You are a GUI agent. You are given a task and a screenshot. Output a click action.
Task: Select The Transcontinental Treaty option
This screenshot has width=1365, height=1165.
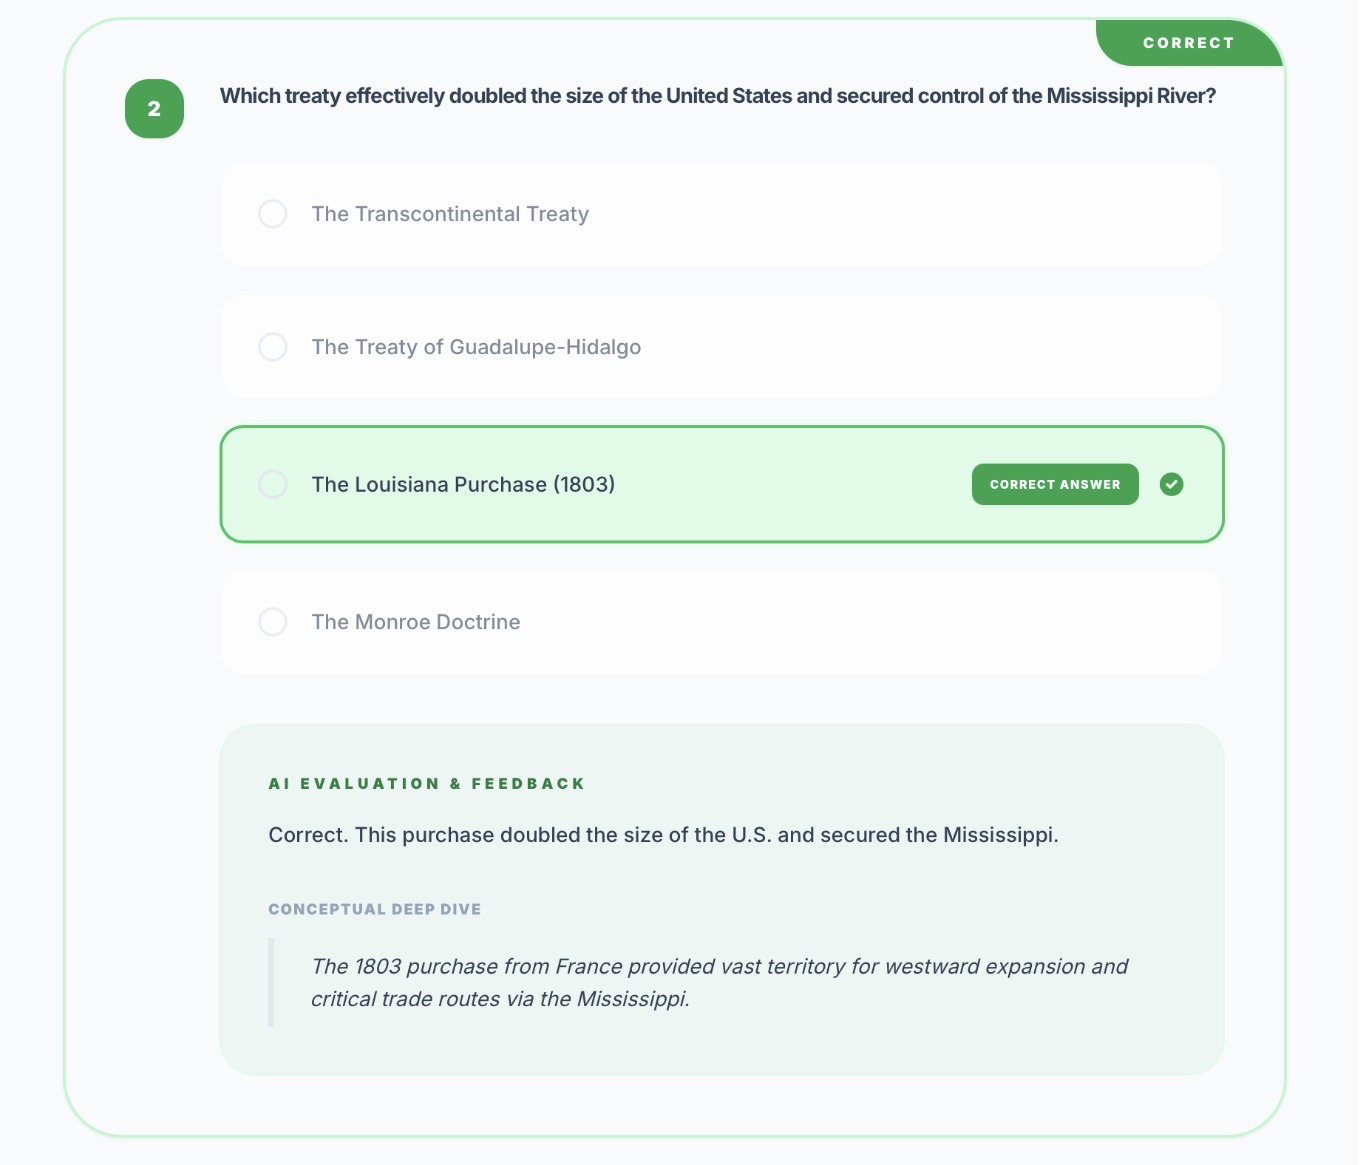coord(450,213)
